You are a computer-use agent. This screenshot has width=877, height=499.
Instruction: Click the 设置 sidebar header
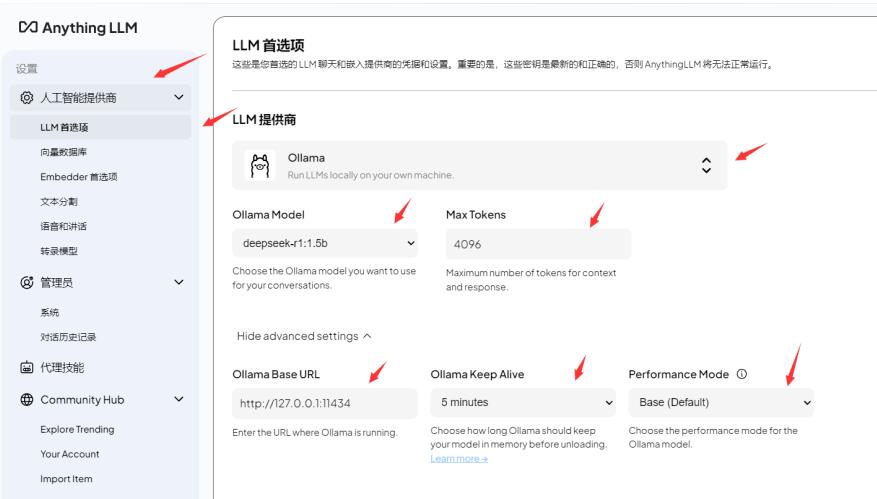tap(26, 69)
